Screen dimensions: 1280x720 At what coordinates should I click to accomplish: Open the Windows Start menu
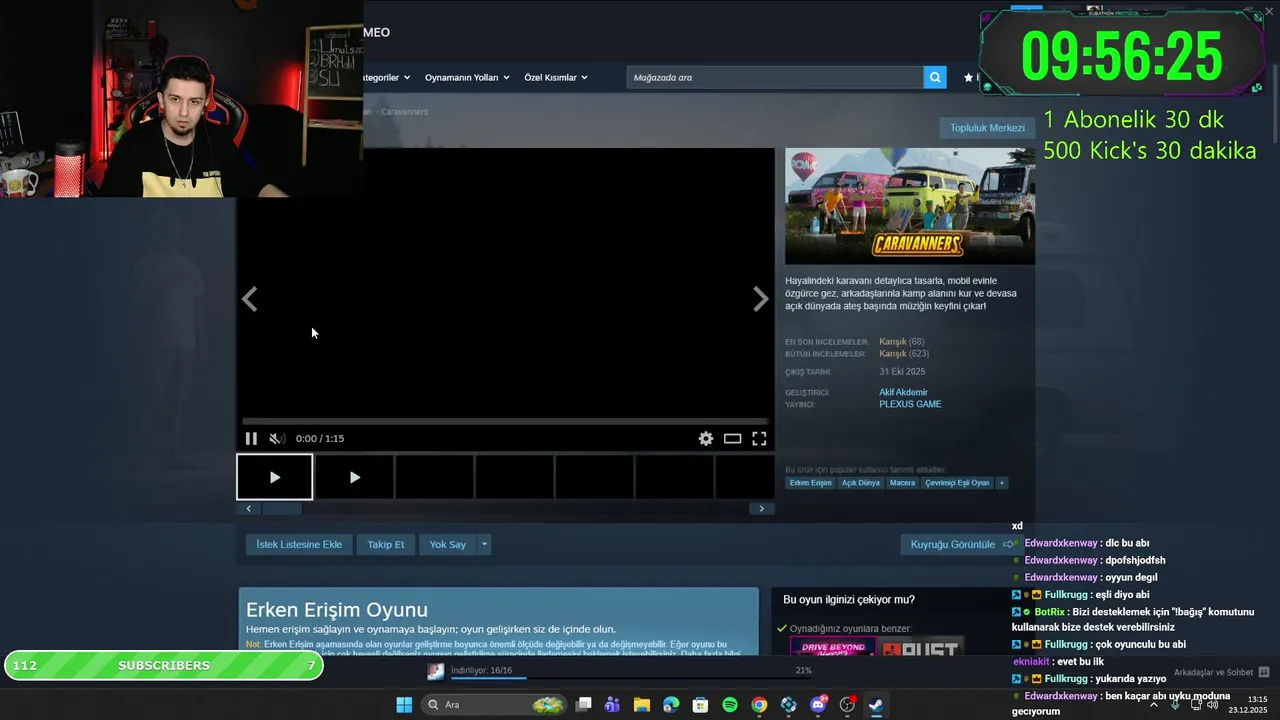(404, 705)
